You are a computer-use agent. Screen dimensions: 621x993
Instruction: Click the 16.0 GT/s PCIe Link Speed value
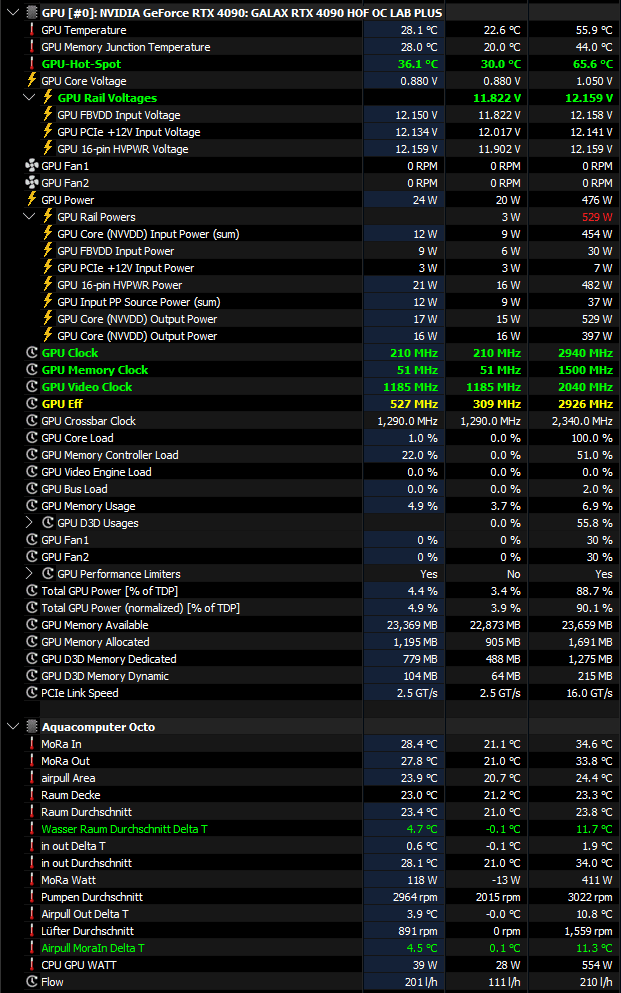click(589, 693)
